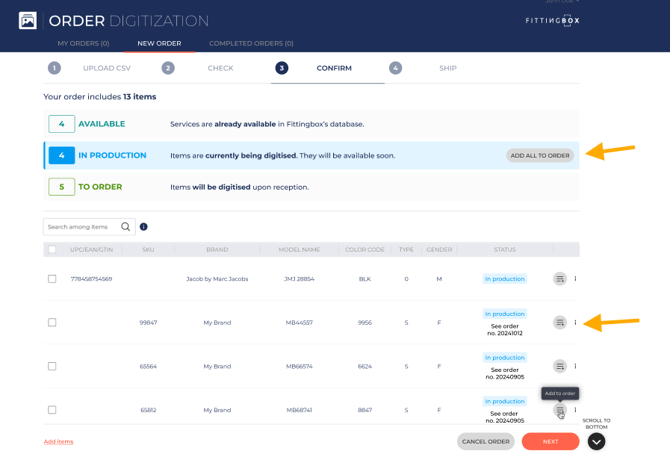
Task: Open the Completed Orders tab
Action: pos(251,44)
